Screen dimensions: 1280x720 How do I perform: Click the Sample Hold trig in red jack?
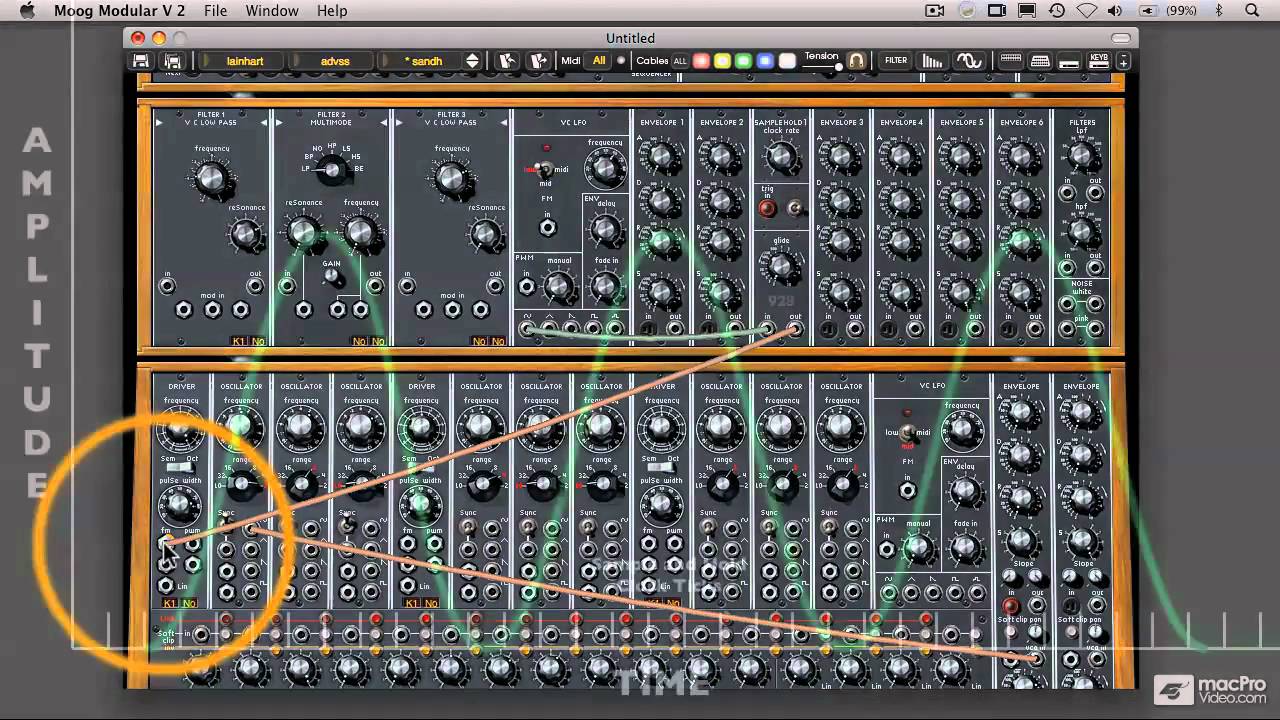click(768, 209)
